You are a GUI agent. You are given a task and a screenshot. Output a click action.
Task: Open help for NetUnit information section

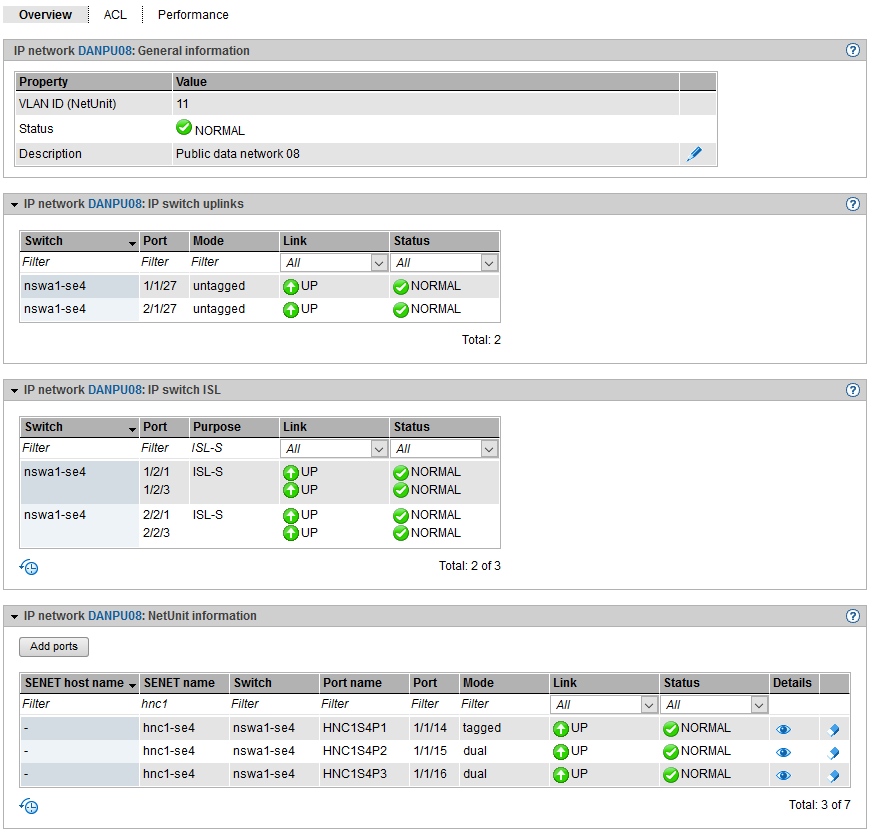(852, 616)
